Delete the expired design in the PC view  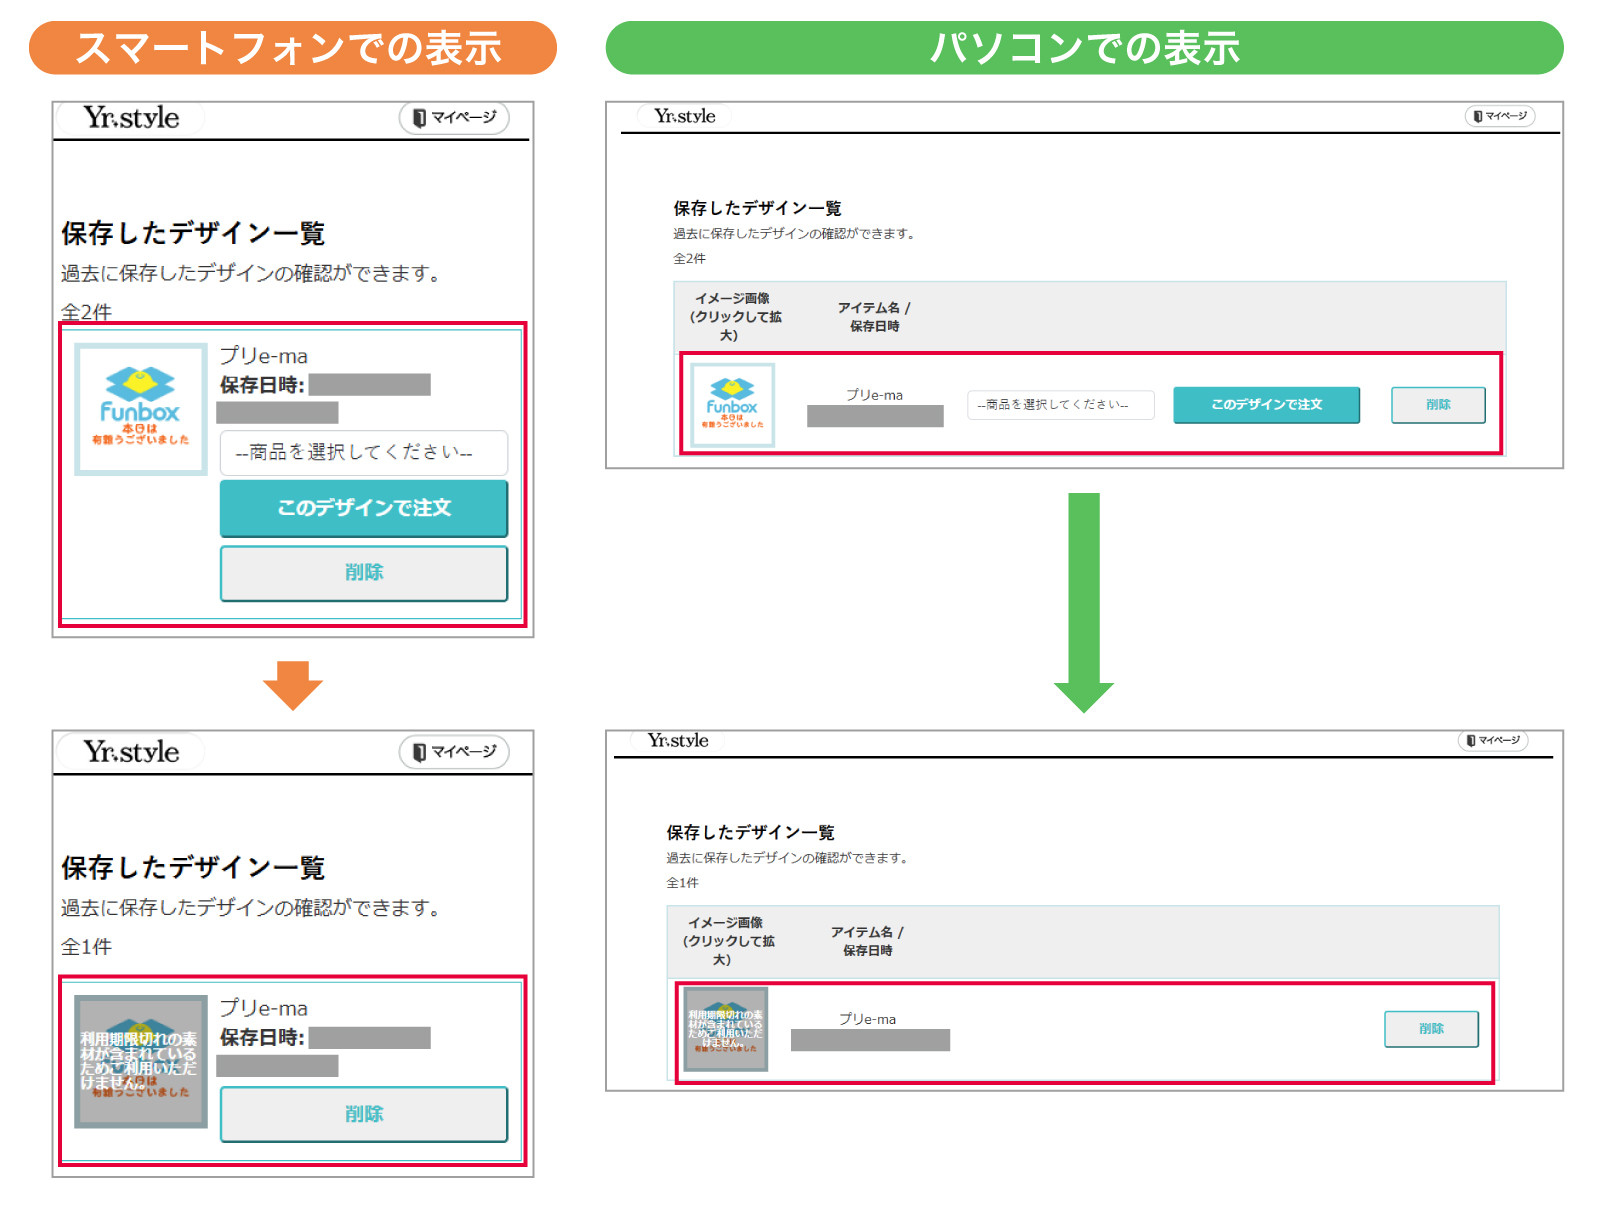1431,1029
